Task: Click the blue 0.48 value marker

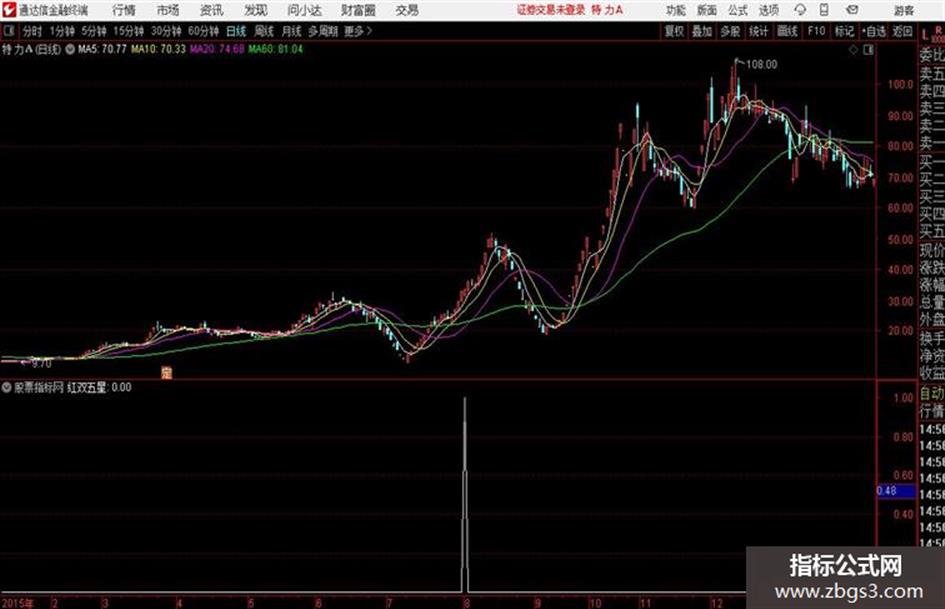Action: coord(895,491)
